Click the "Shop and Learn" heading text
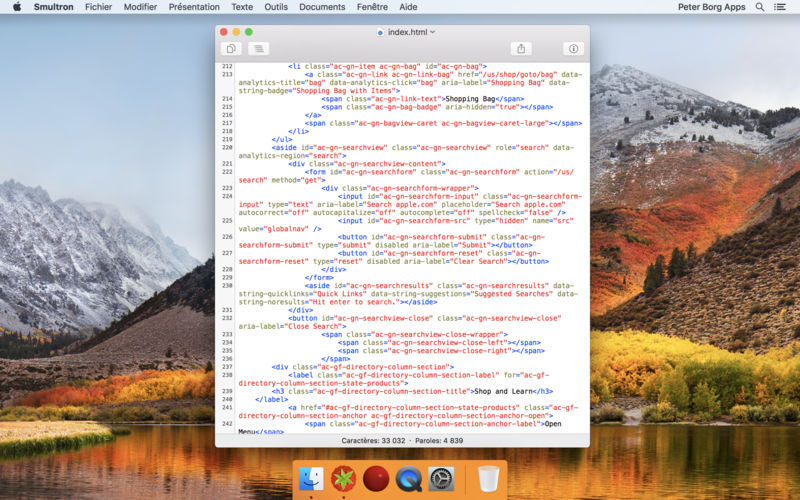 [504, 391]
